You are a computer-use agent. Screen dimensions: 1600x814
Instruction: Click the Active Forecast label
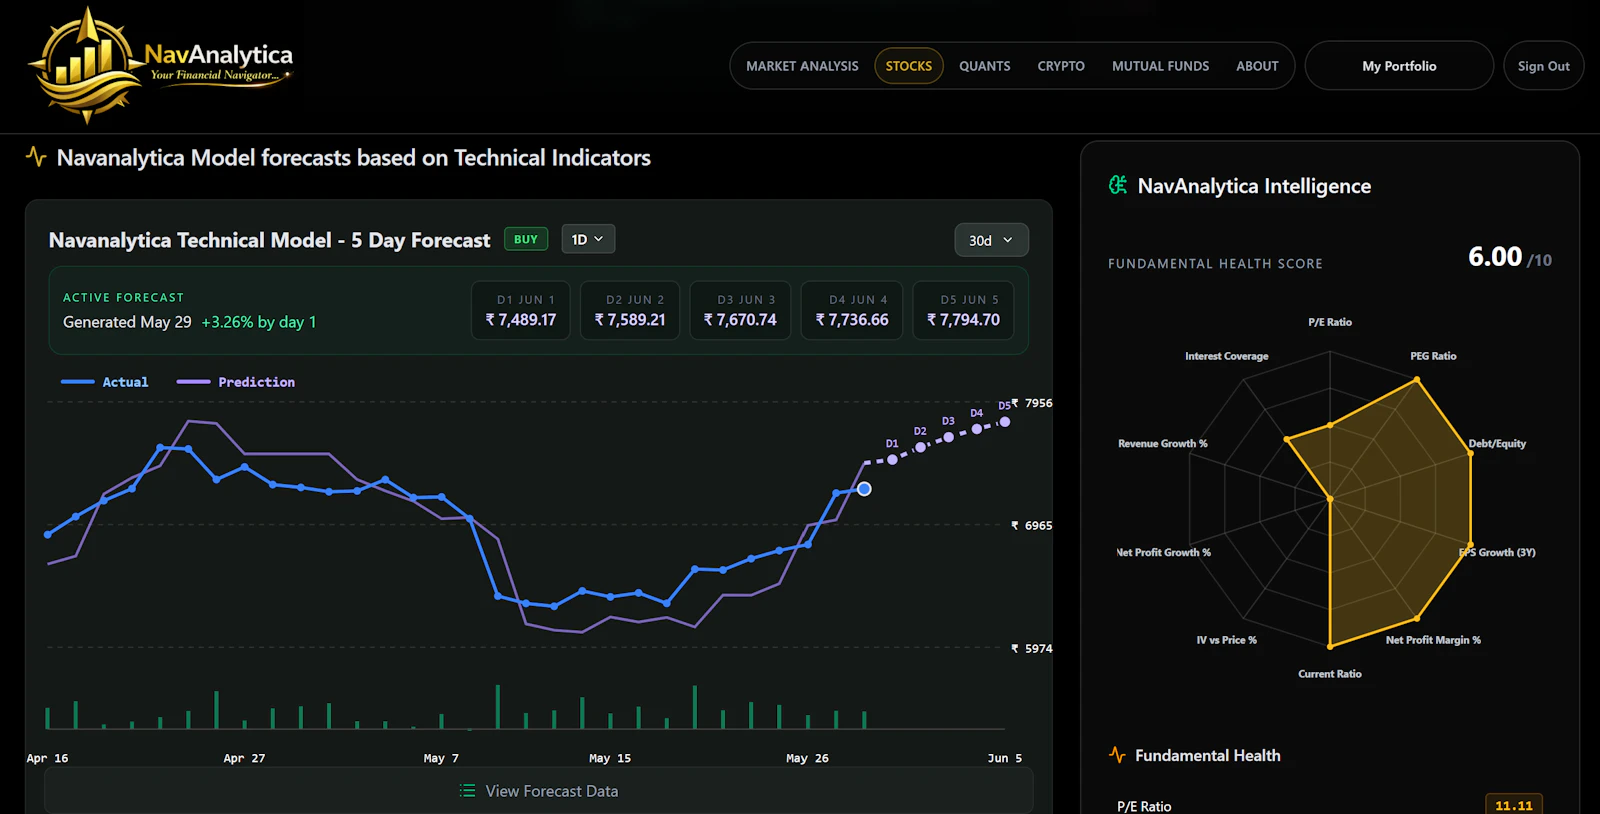123,297
